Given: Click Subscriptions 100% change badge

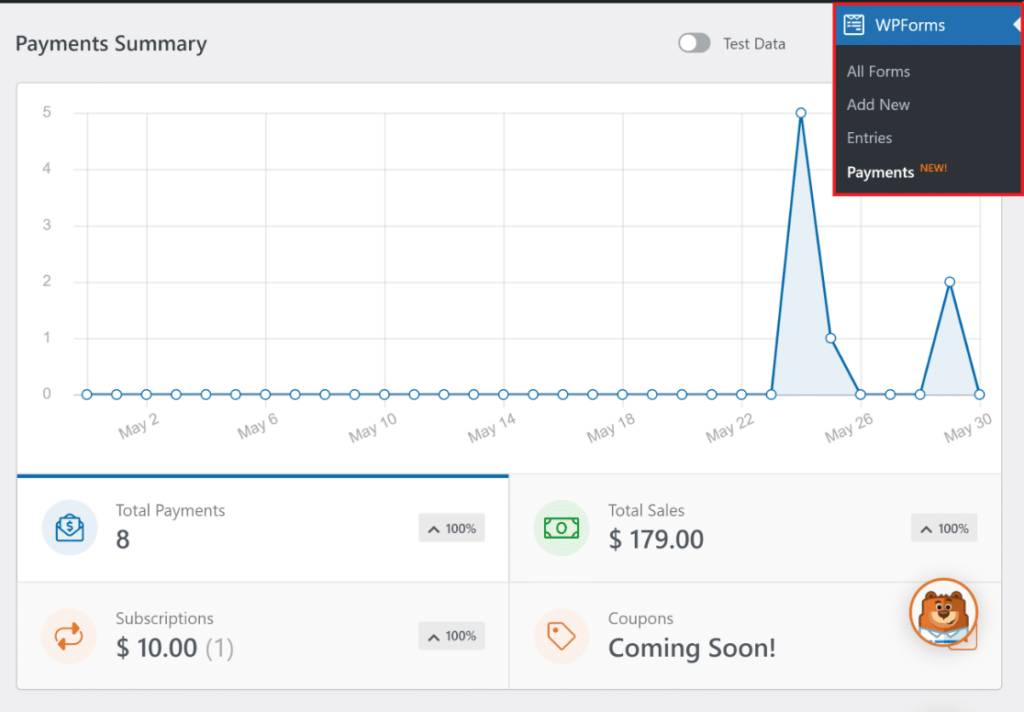Looking at the screenshot, I should click(451, 636).
